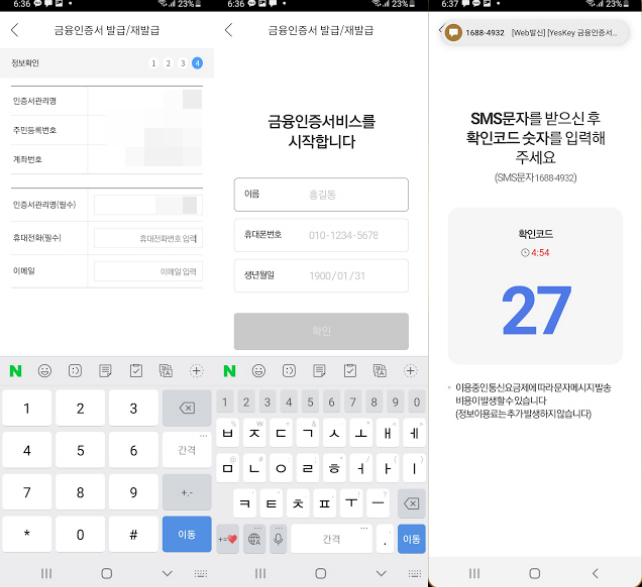642x587 pixels.
Task: Open sticker icon on middle keyboard toolbar
Action: click(x=289, y=371)
